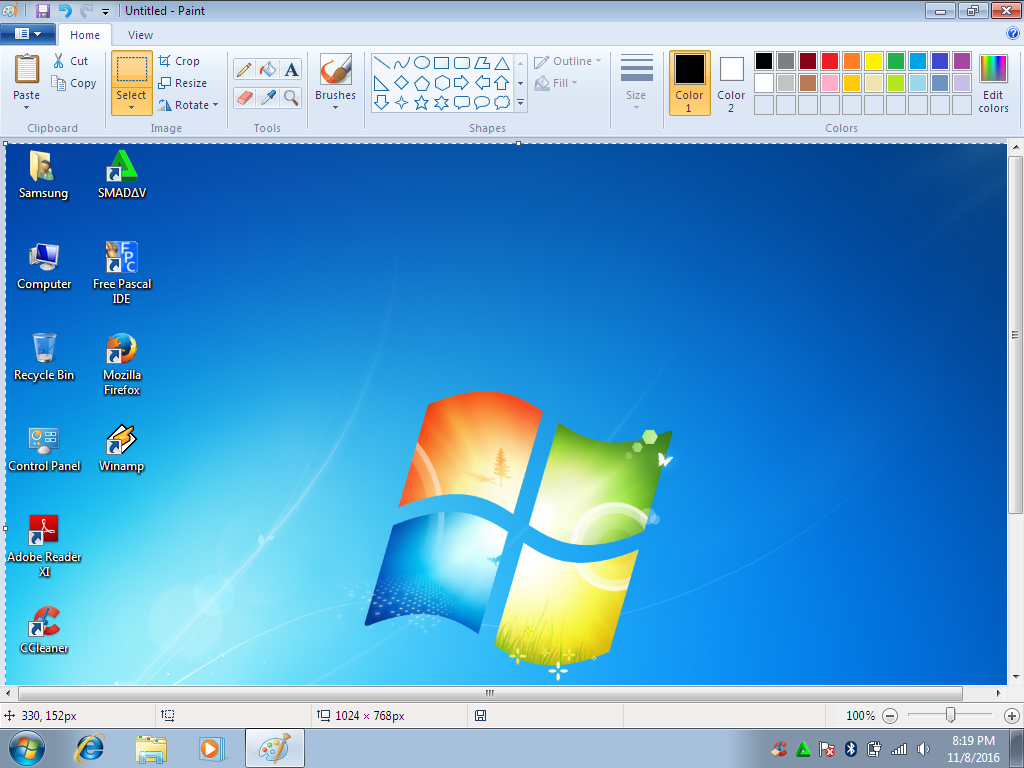Screen dimensions: 1024x768
Task: Click the zoom in plus button
Action: click(1012, 716)
